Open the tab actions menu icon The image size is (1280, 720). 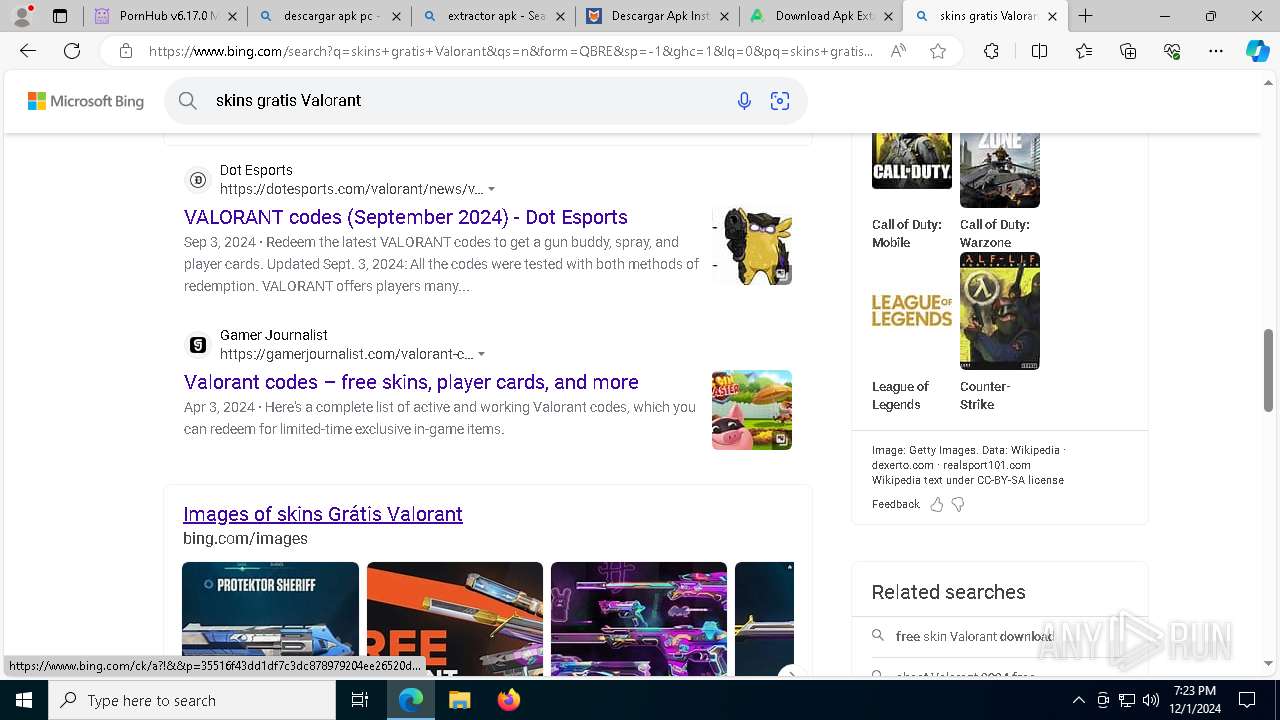(x=60, y=16)
